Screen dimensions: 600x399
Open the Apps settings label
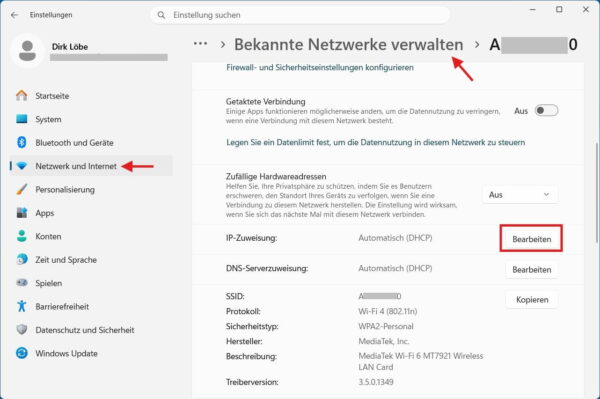(45, 213)
